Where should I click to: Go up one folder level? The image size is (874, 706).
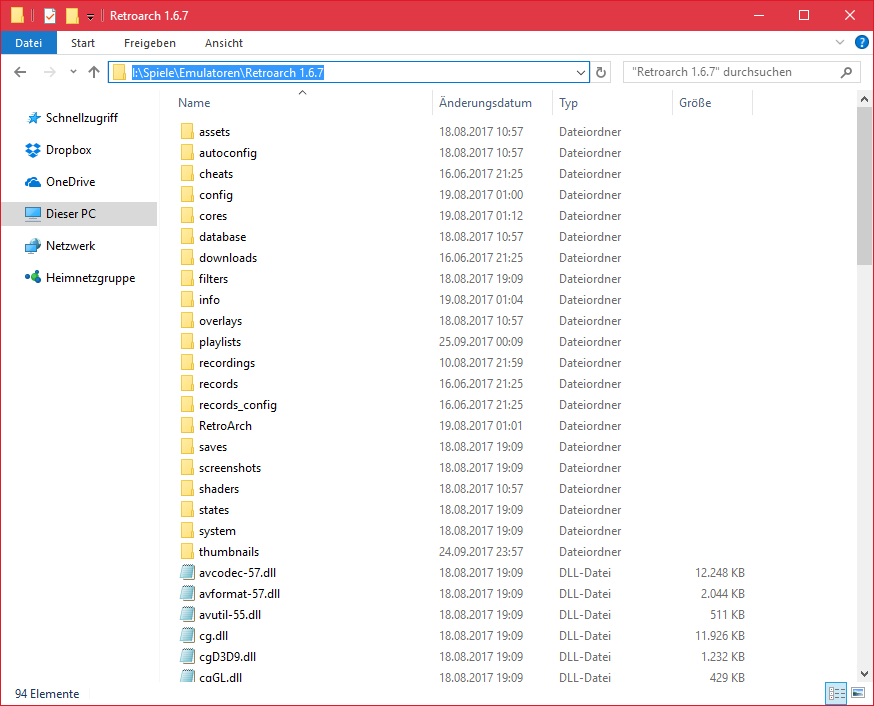click(94, 72)
